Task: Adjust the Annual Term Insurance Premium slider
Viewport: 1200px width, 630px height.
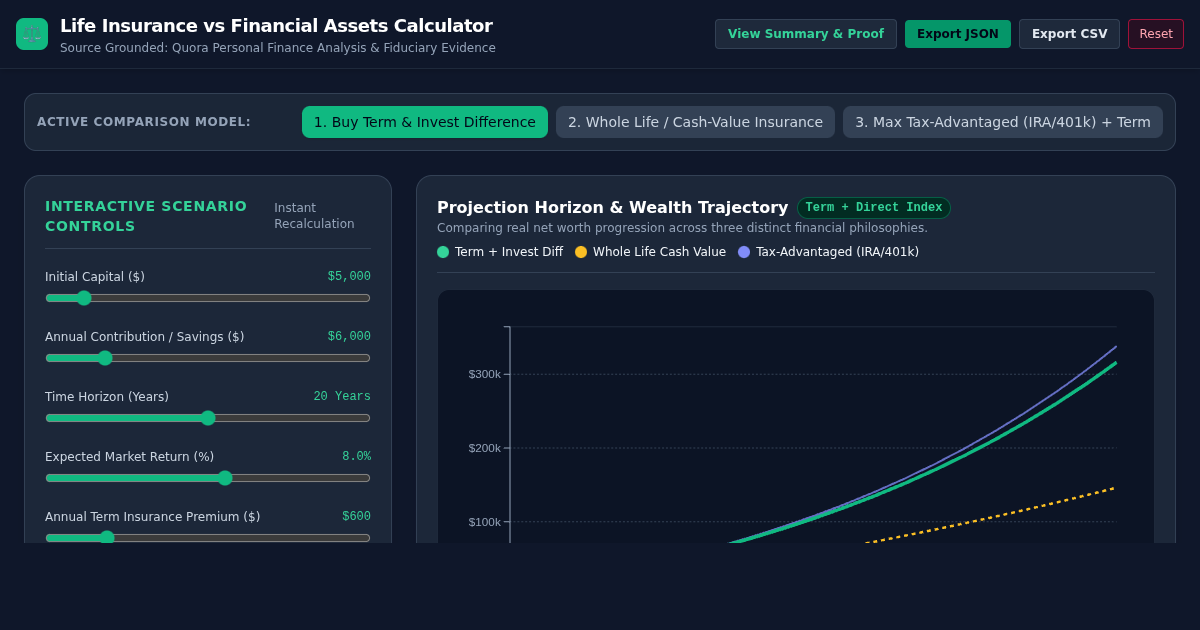Action: pos(208,537)
